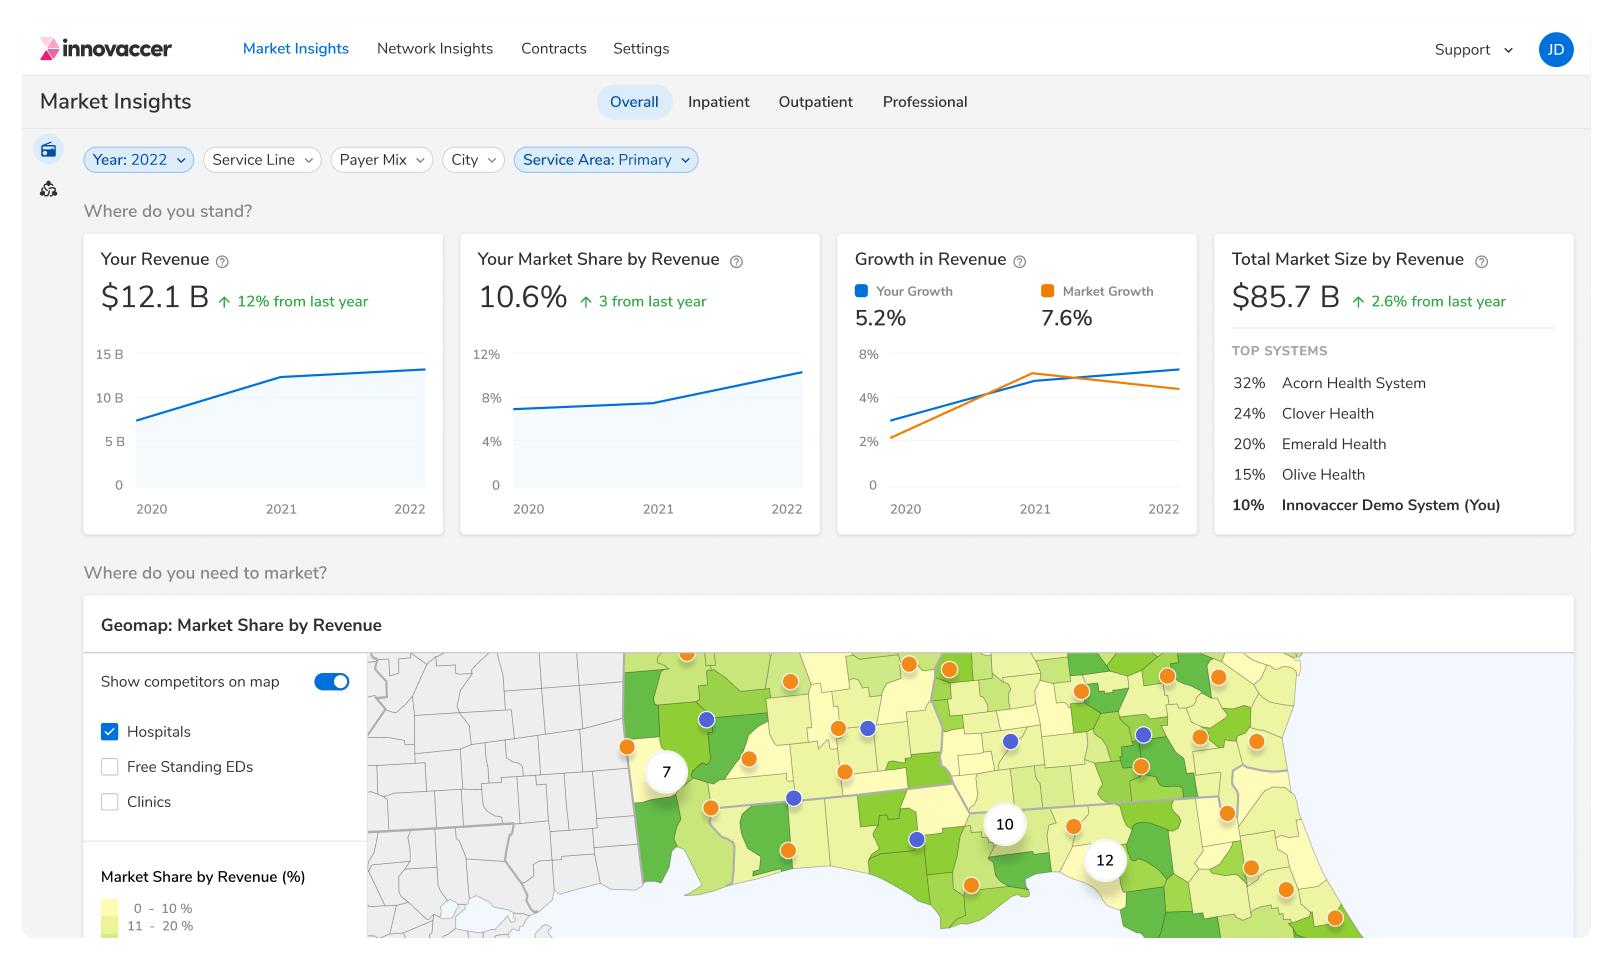The width and height of the screenshot is (1613, 960).
Task: Go to Network Insights in top navigation
Action: coord(435,49)
